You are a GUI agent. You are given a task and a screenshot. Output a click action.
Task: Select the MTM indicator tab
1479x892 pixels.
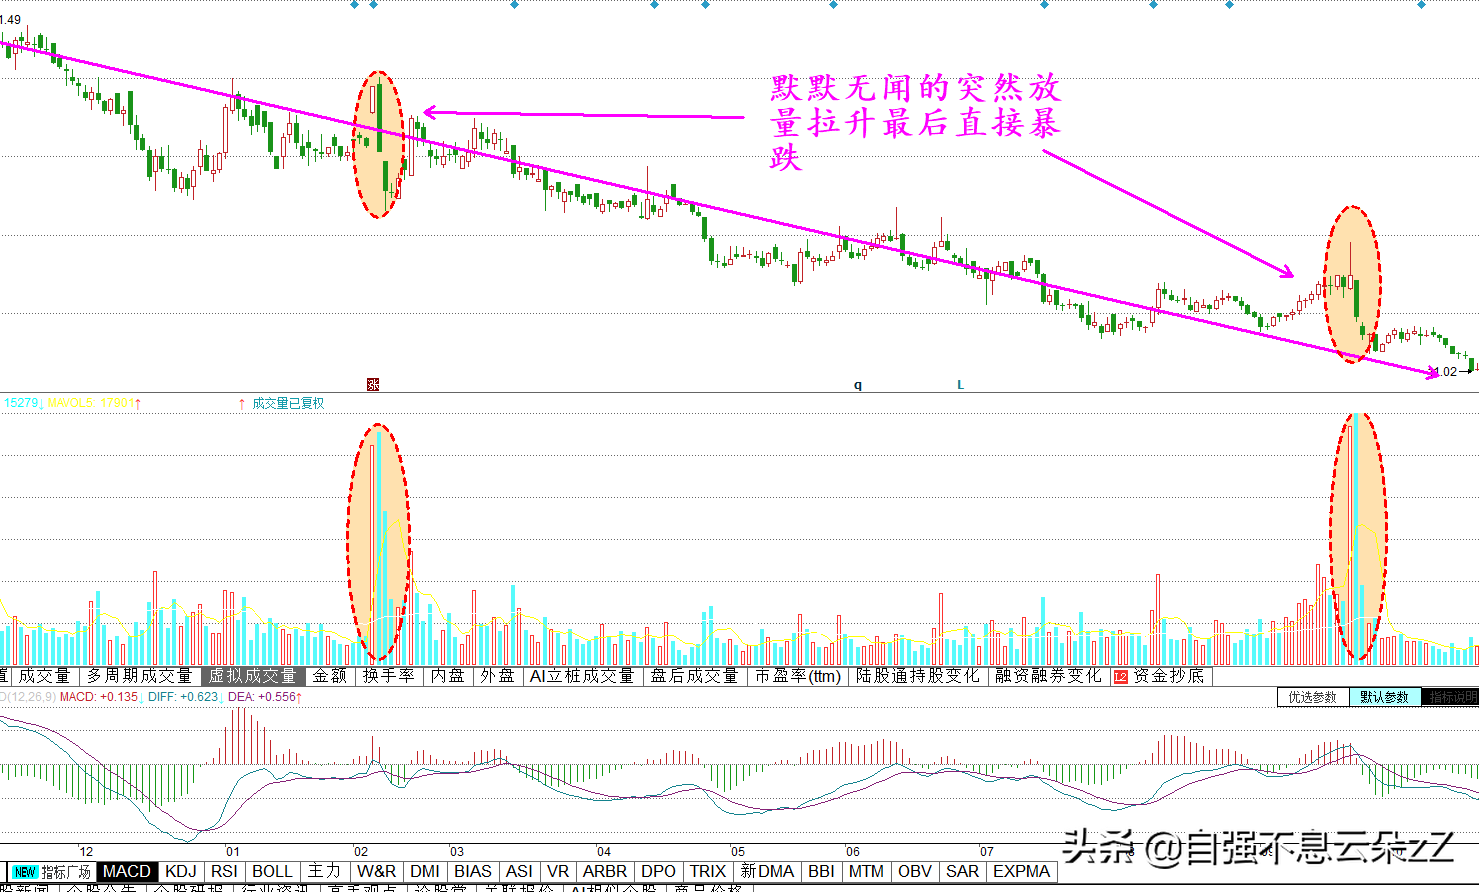click(866, 872)
